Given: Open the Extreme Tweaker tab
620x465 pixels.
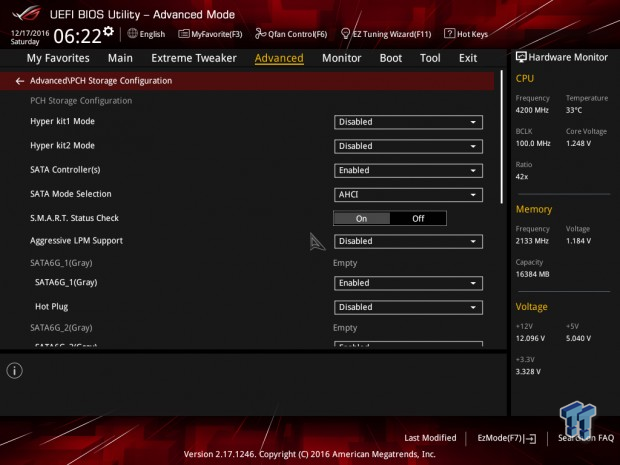Looking at the screenshot, I should [x=194, y=58].
